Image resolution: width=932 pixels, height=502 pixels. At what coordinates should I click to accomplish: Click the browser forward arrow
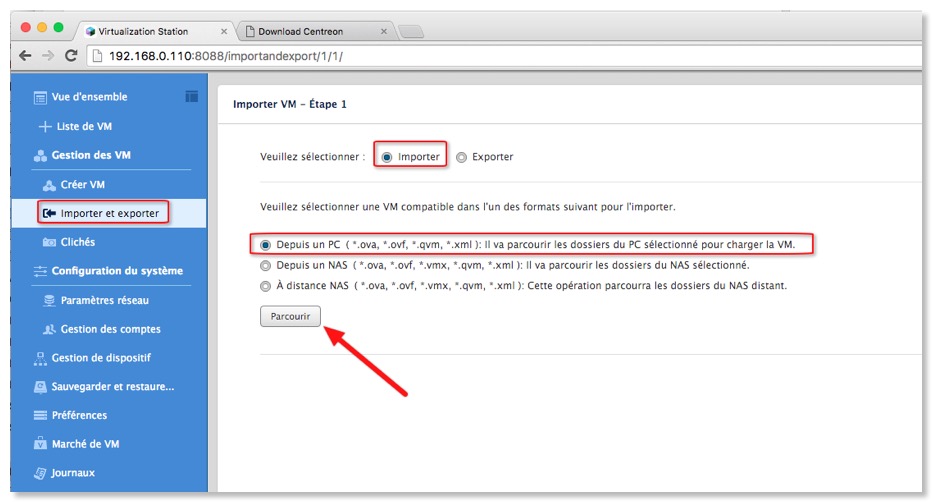click(x=48, y=56)
